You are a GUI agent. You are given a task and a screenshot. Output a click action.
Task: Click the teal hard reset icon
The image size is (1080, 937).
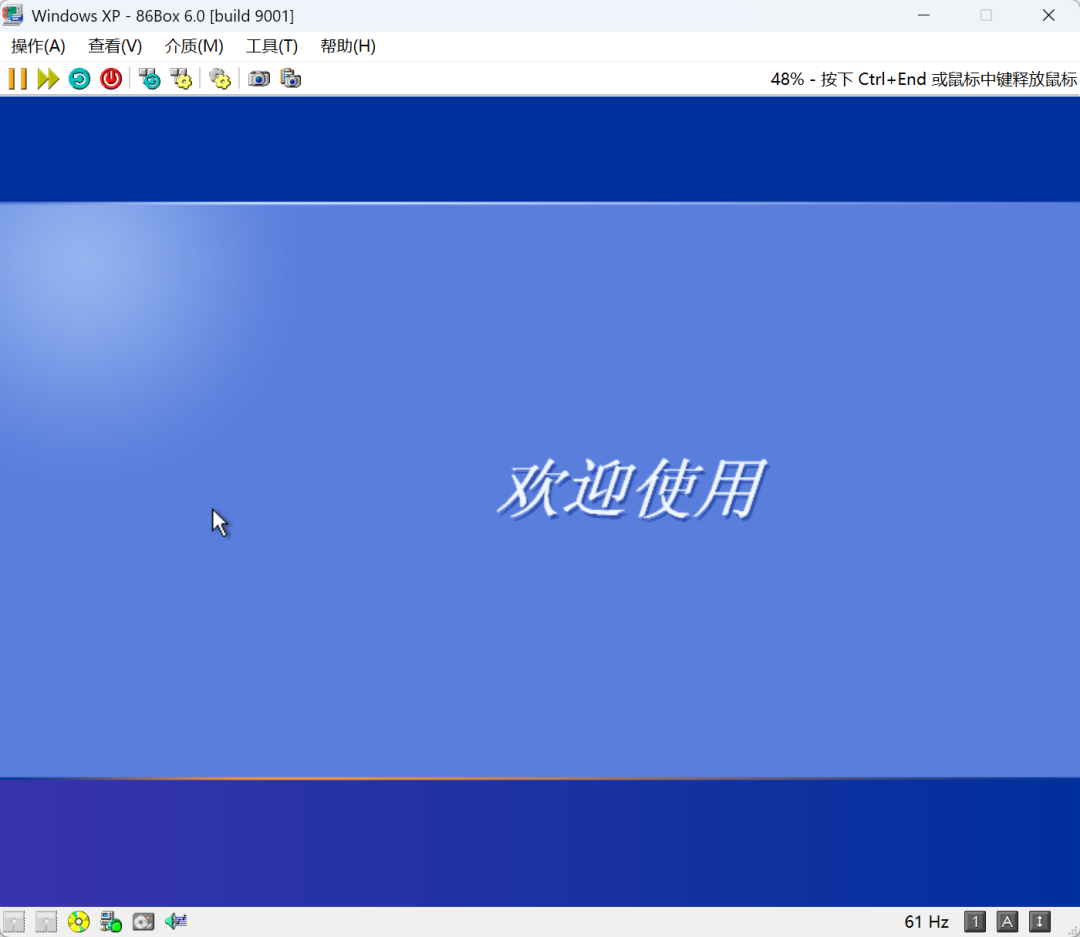point(79,79)
